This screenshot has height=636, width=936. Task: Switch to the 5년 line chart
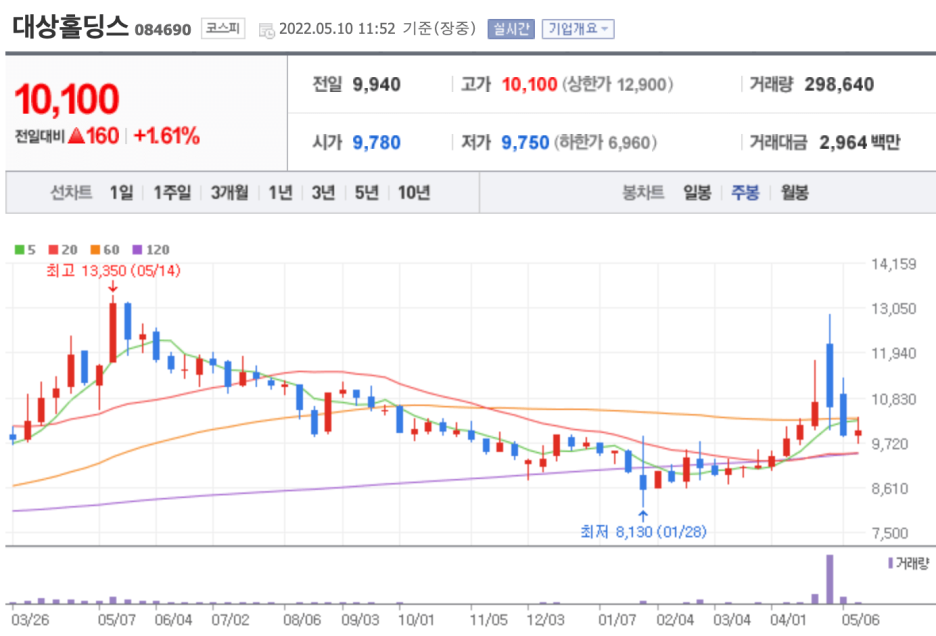tap(367, 192)
